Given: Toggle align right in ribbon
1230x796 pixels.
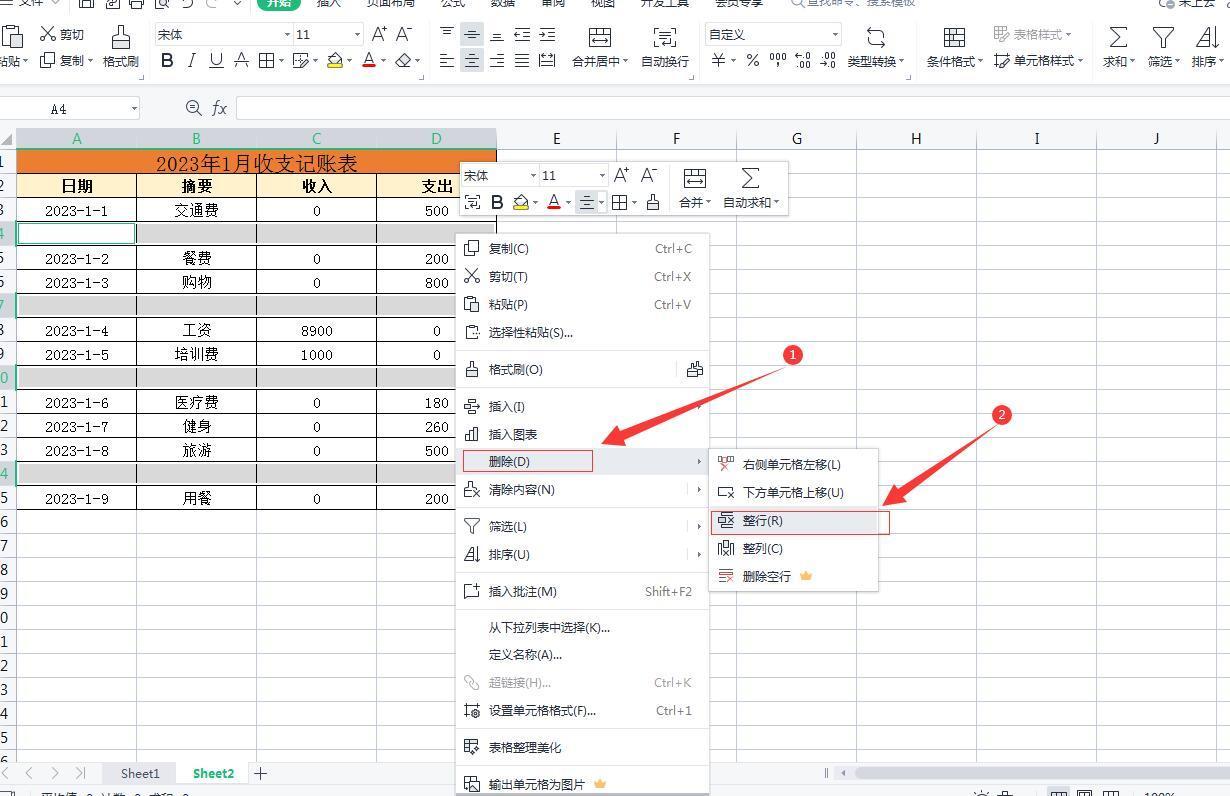Looking at the screenshot, I should [497, 61].
